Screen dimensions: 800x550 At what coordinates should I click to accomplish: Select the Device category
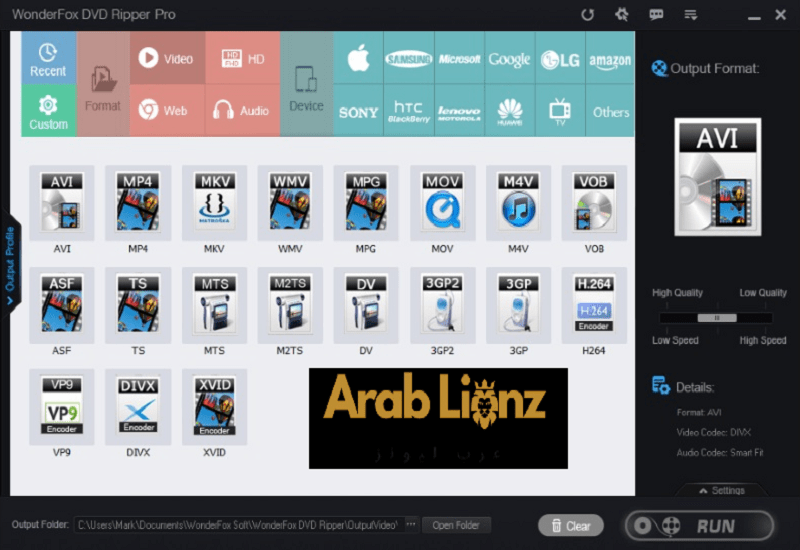coord(307,84)
